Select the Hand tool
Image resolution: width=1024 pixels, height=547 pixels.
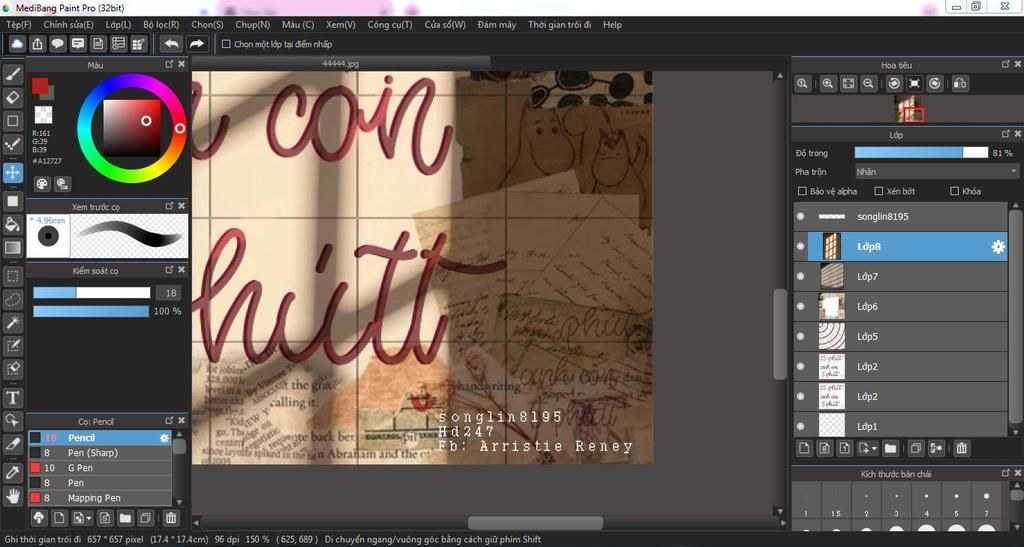pos(12,496)
